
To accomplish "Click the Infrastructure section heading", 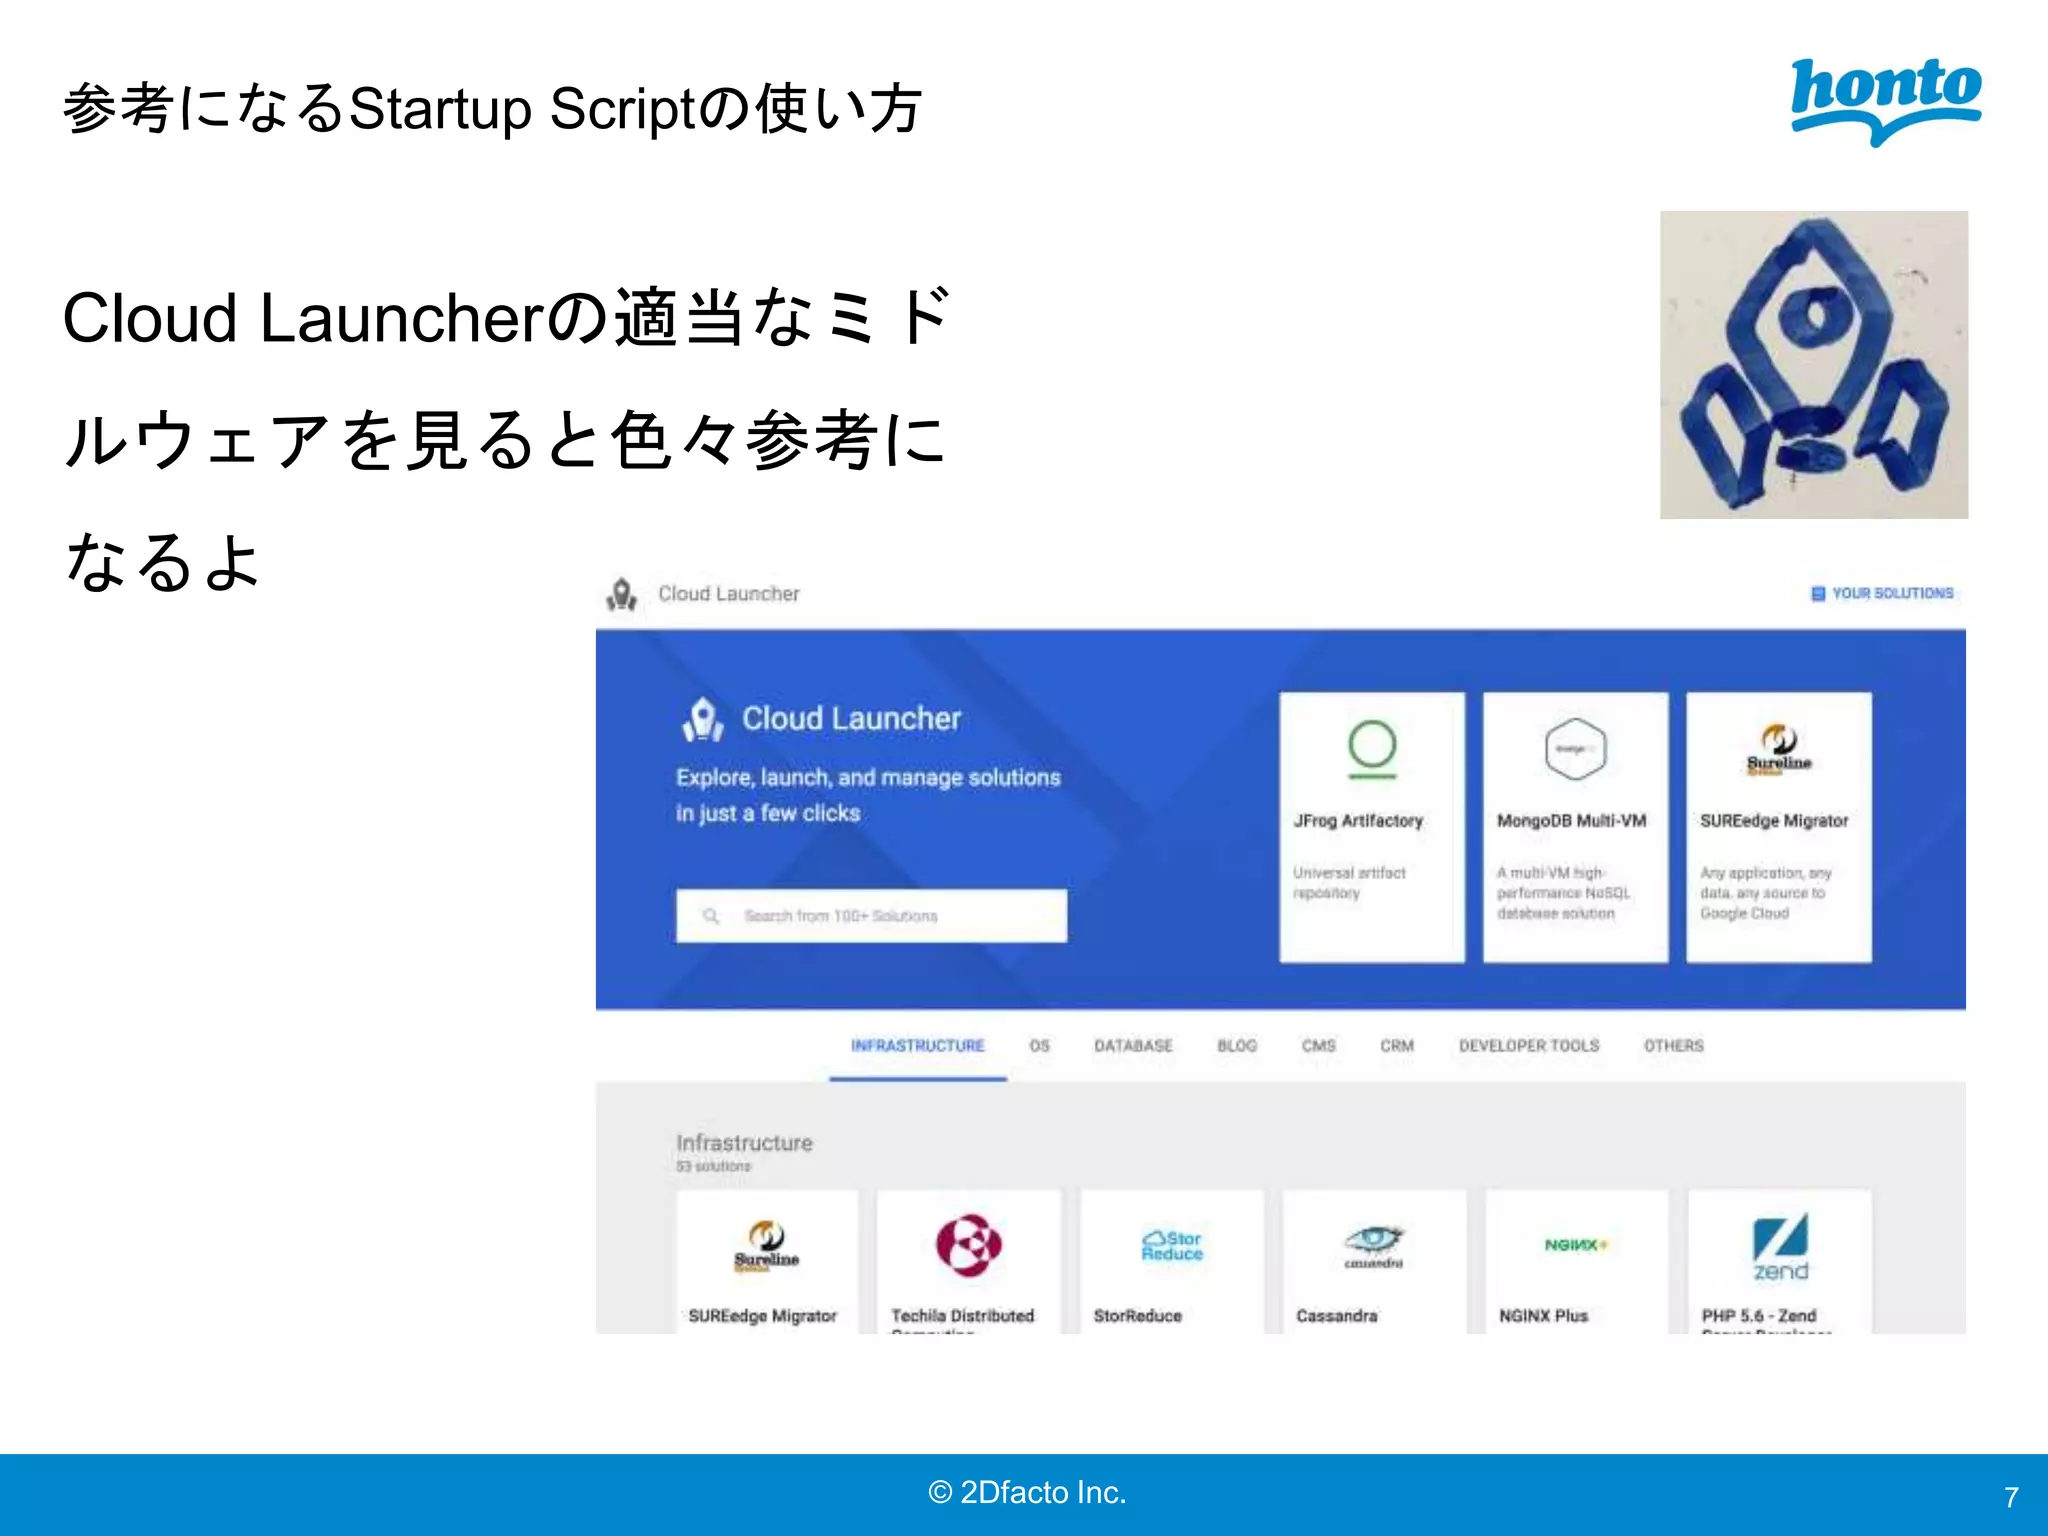I will click(744, 1142).
